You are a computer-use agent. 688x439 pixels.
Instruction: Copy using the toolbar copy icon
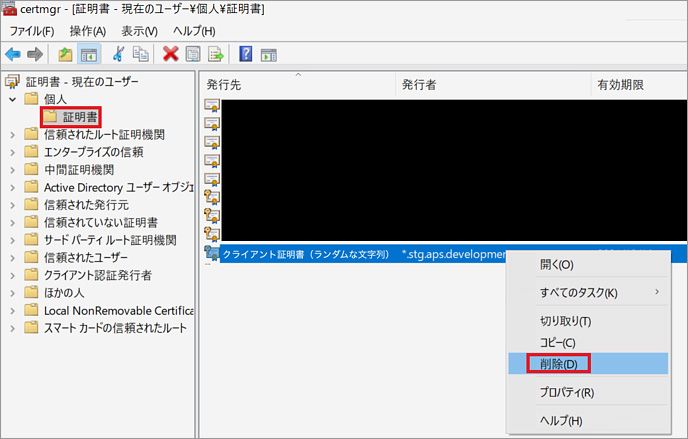pos(141,54)
